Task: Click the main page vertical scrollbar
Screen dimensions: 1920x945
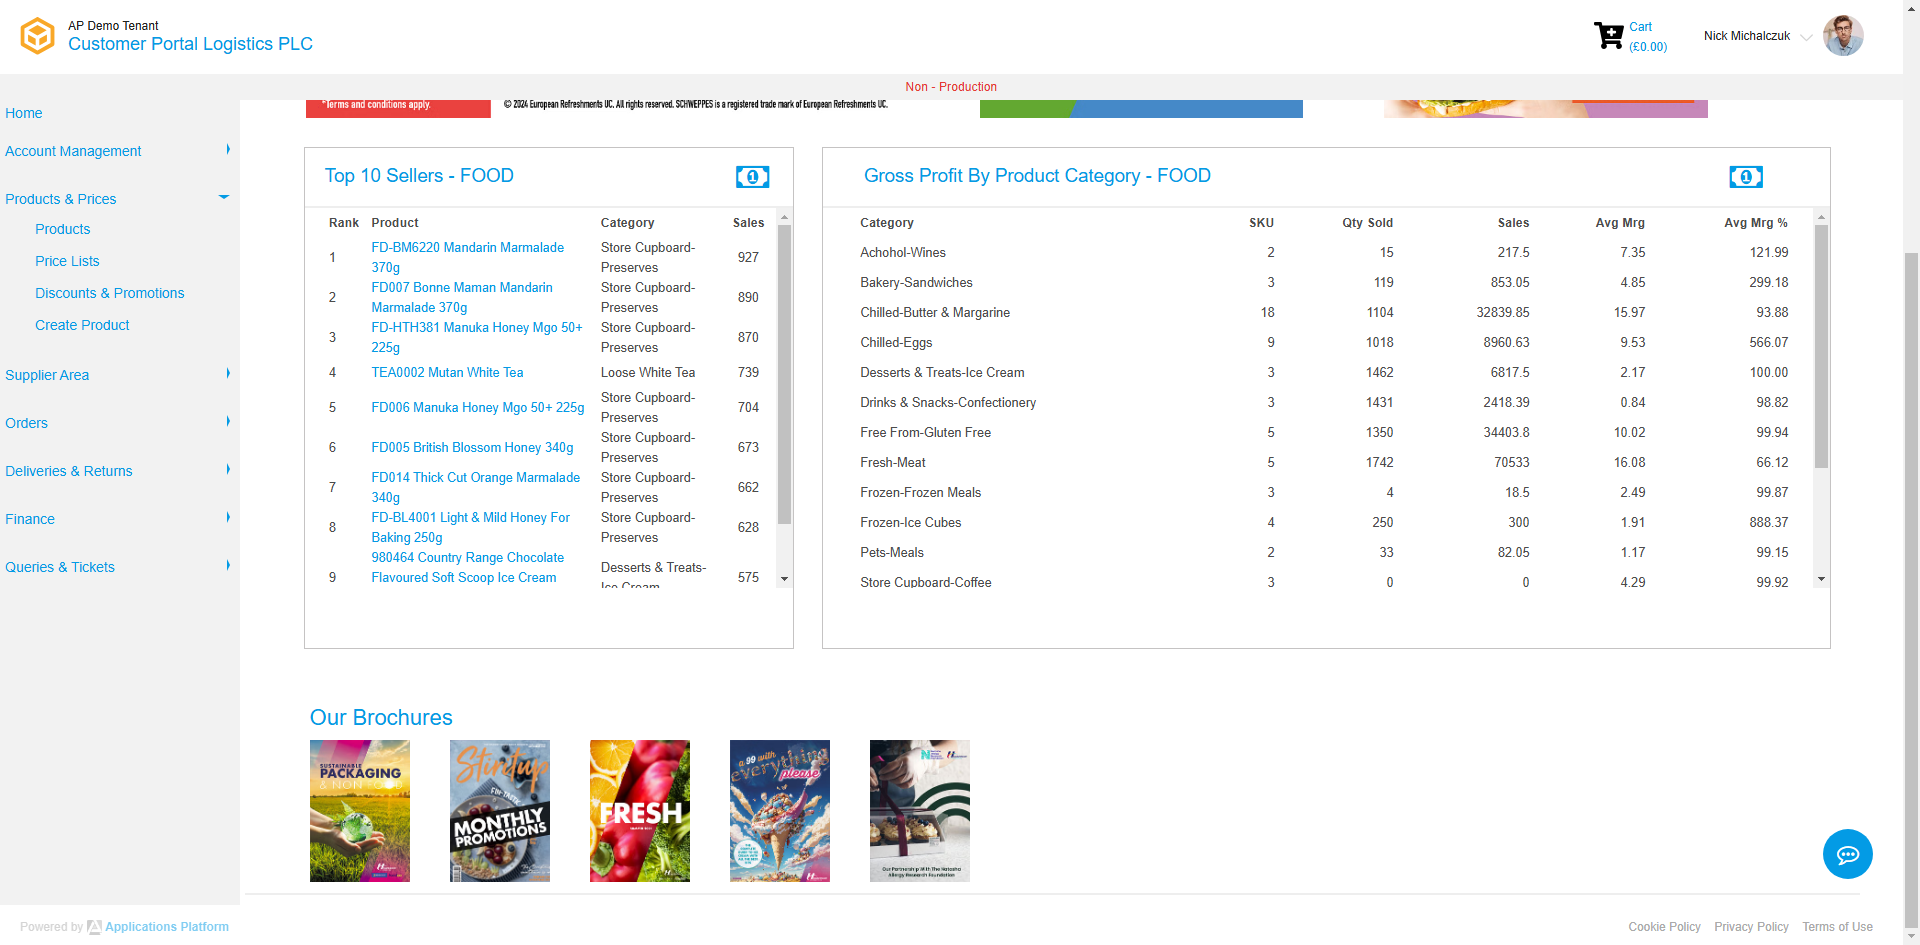Action: pyautogui.click(x=1911, y=590)
